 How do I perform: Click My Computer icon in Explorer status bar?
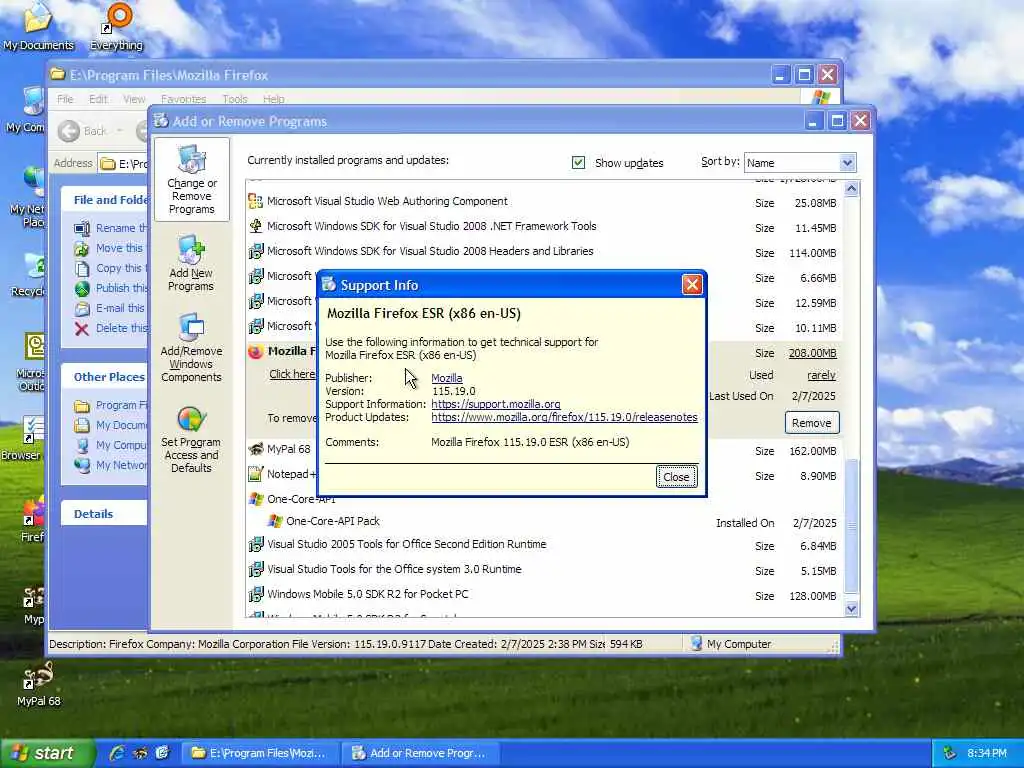696,644
